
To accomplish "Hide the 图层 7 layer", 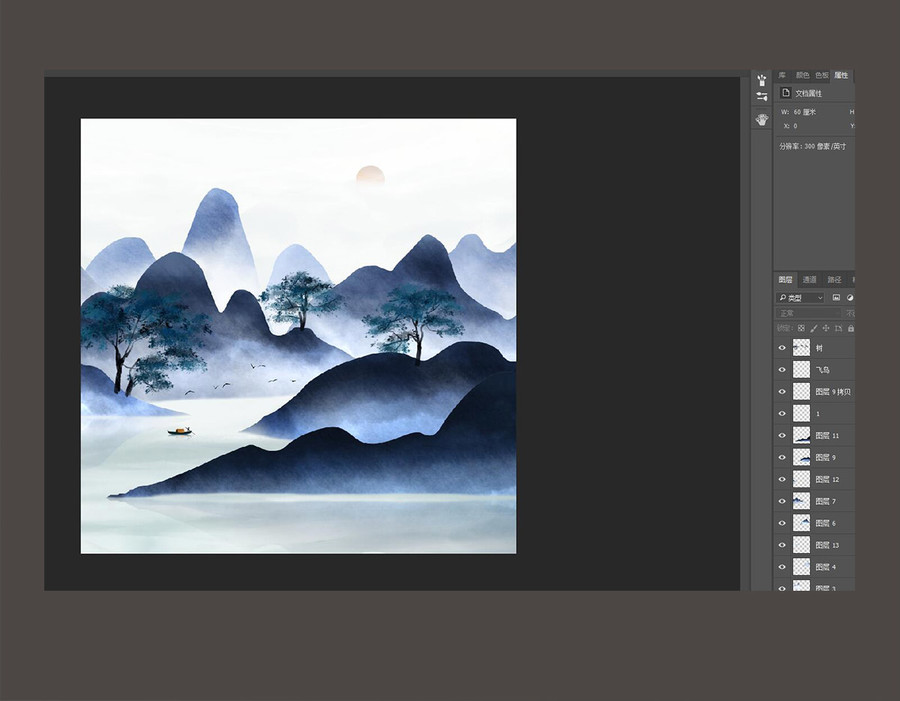I will coord(782,501).
